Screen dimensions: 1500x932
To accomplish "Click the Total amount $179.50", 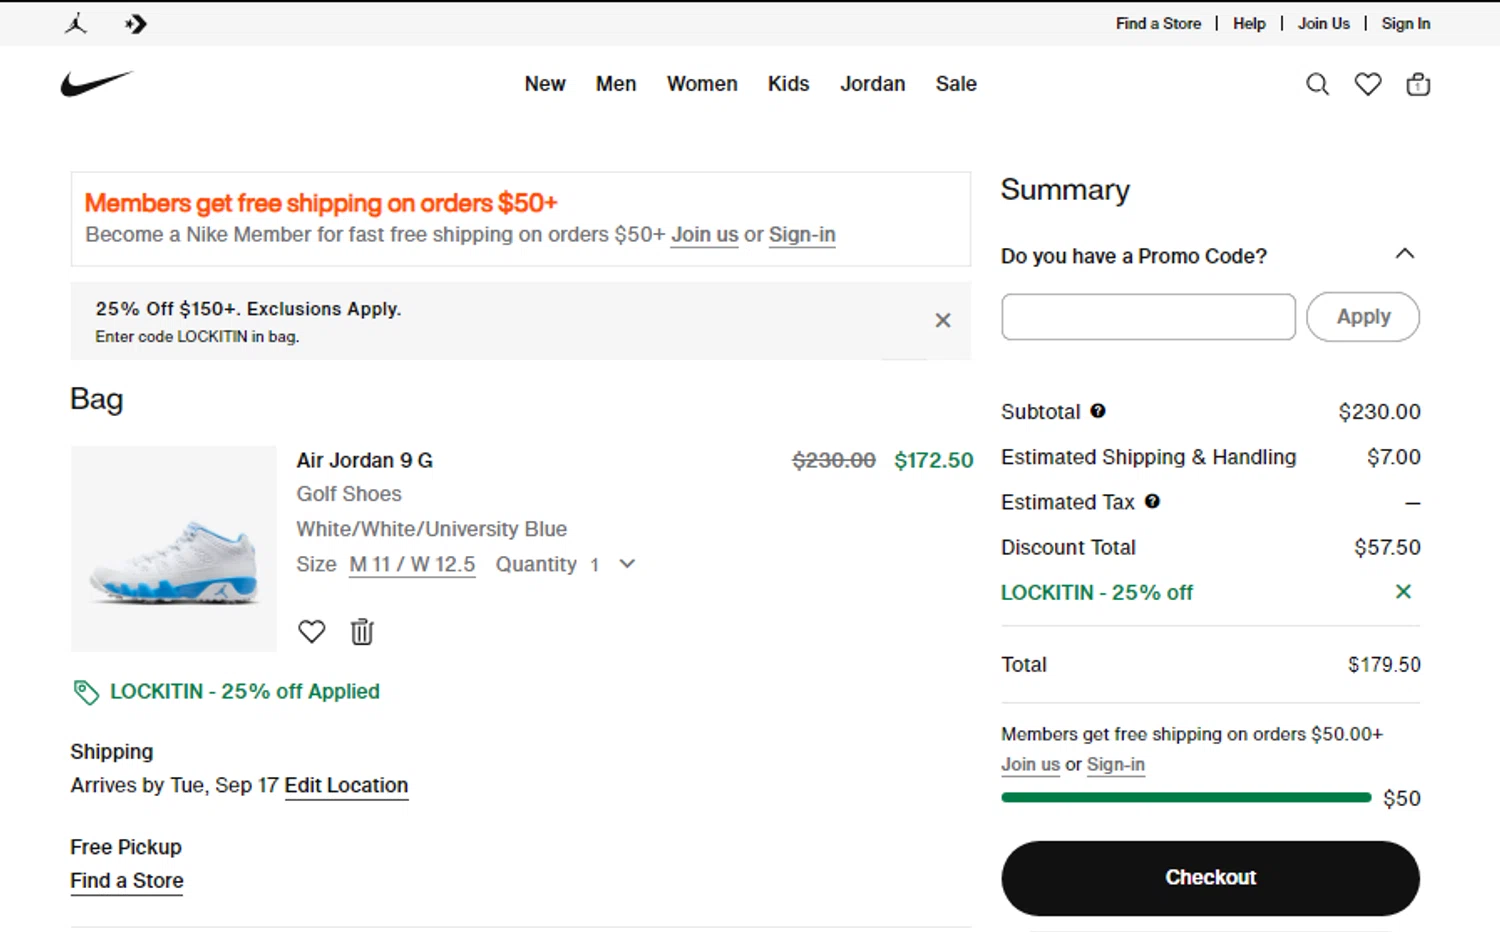I will [x=1384, y=664].
